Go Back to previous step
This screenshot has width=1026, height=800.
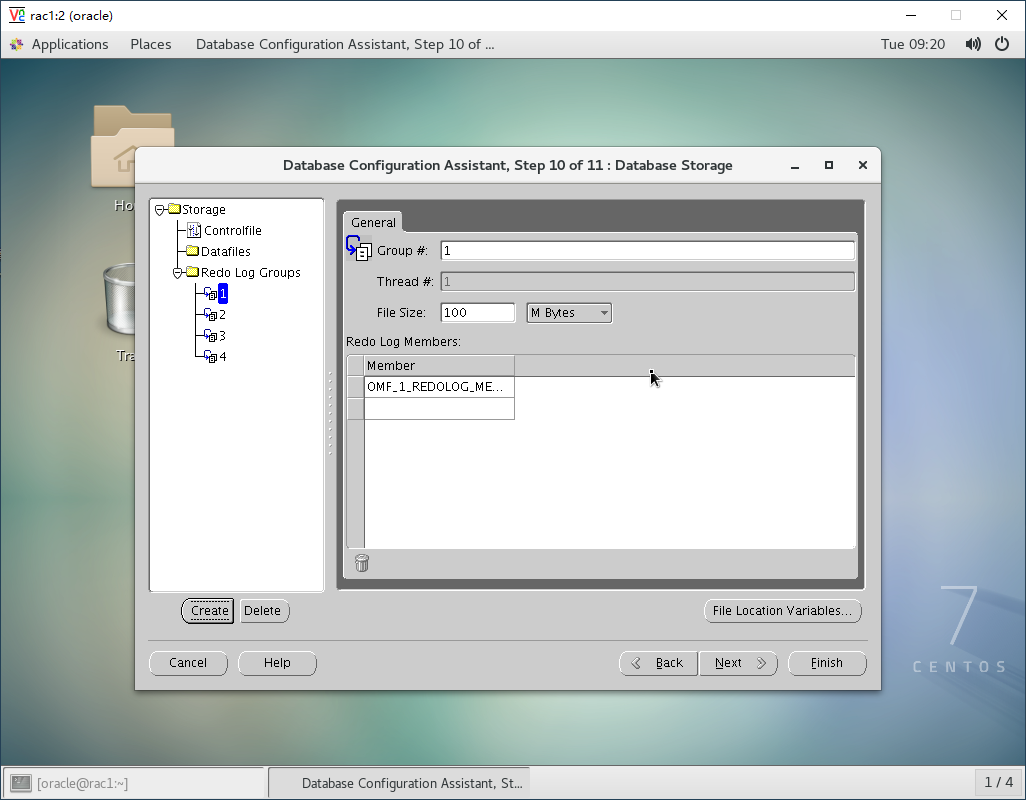pos(658,663)
